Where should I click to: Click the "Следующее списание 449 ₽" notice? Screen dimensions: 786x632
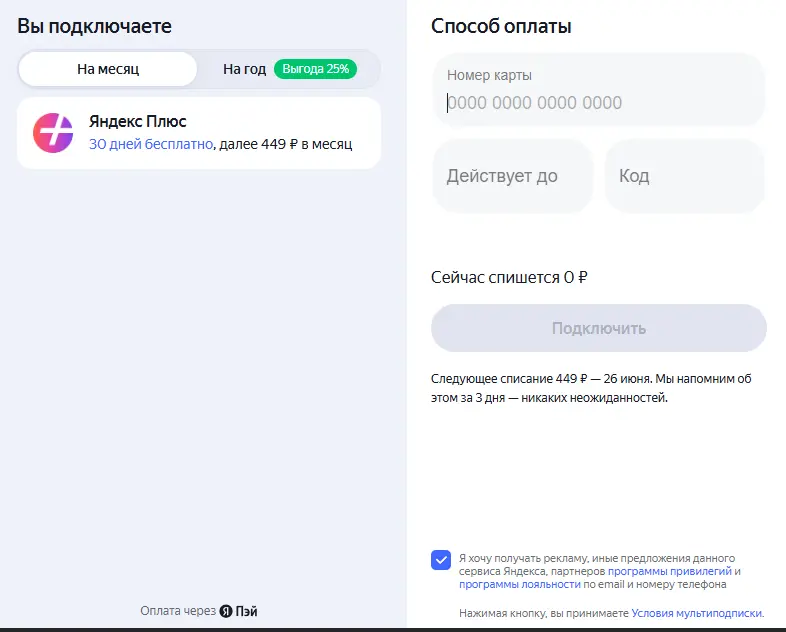click(x=591, y=388)
